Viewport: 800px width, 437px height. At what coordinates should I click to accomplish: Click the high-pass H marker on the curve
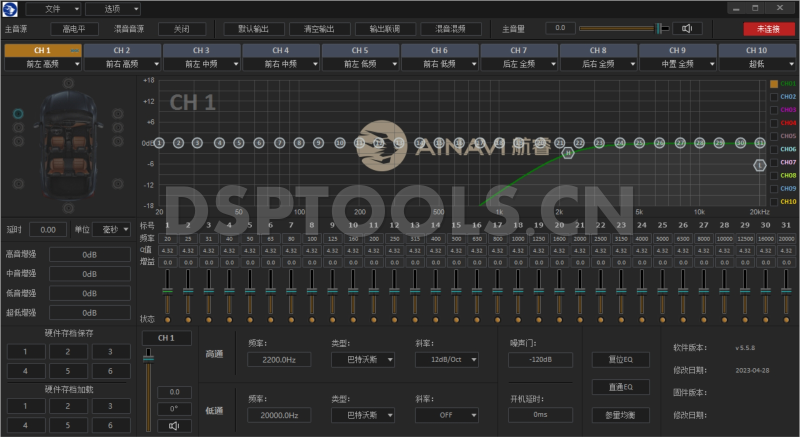click(x=568, y=153)
